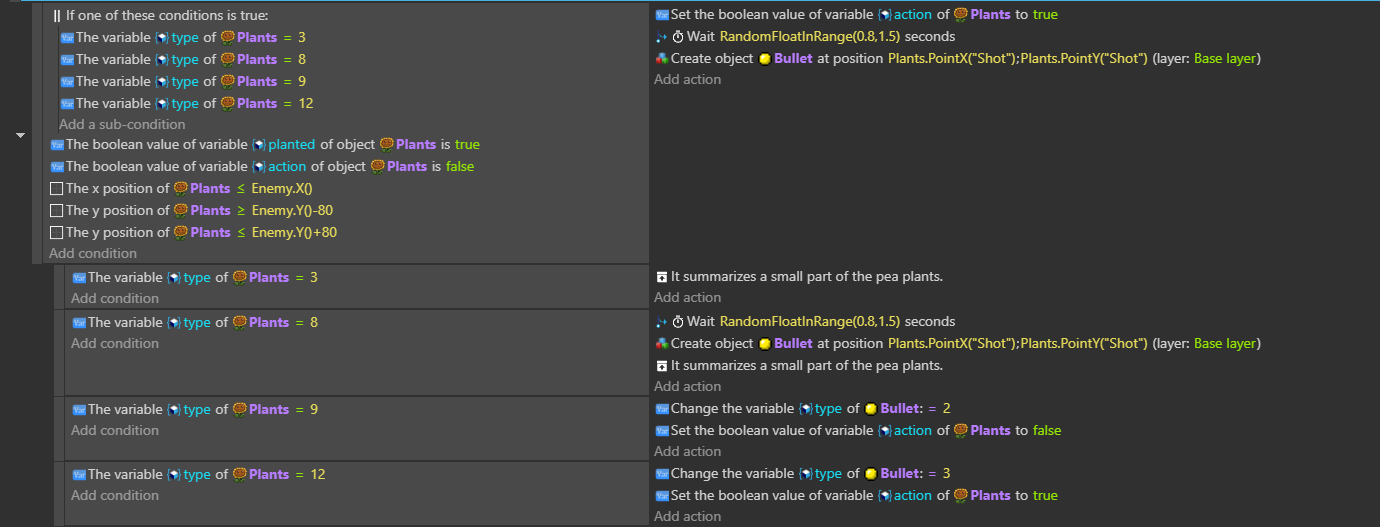
Task: Click the Plants icon in the 'type = 12' sub-event condition
Action: 239,474
